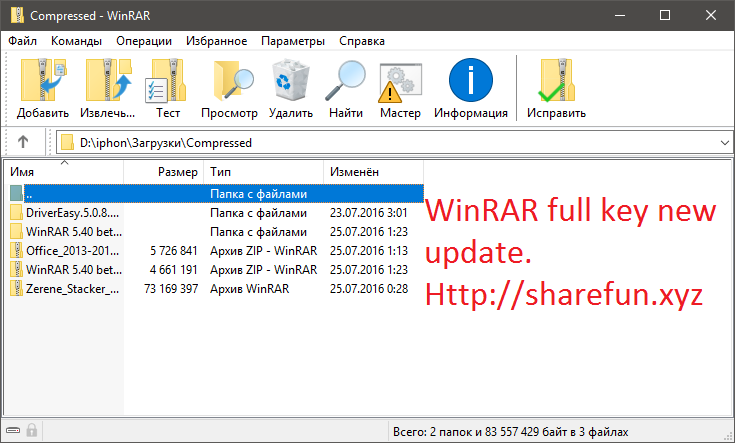
Task: Open the Файл menu
Action: pyautogui.click(x=22, y=41)
